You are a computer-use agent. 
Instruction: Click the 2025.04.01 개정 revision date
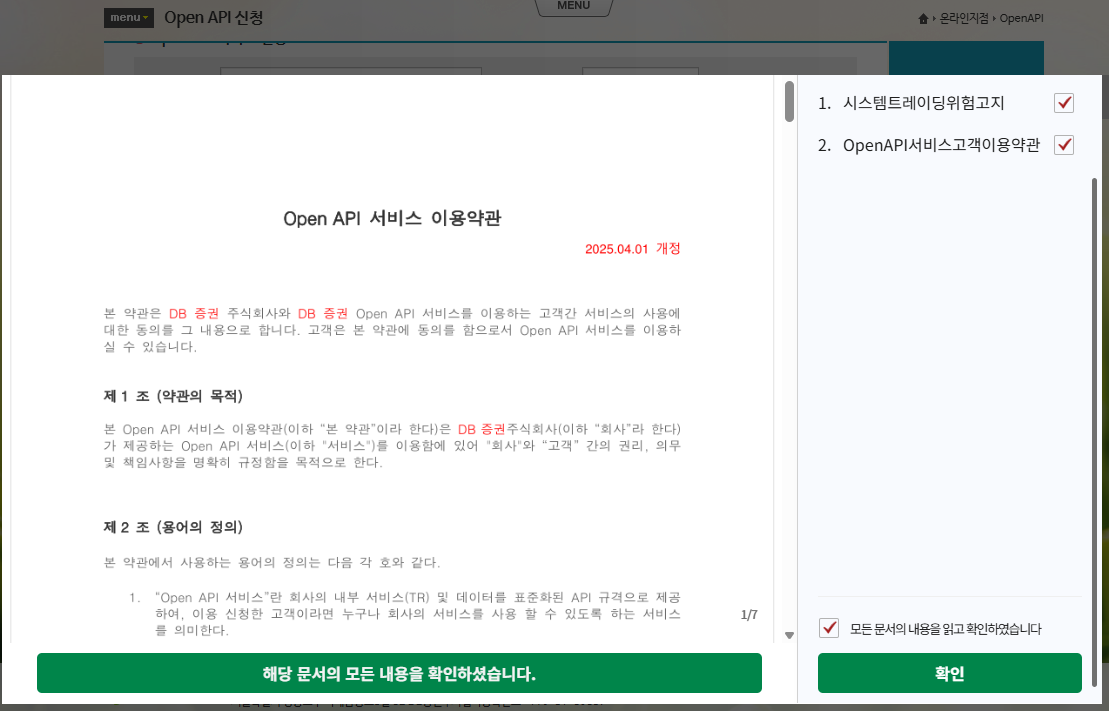click(632, 249)
